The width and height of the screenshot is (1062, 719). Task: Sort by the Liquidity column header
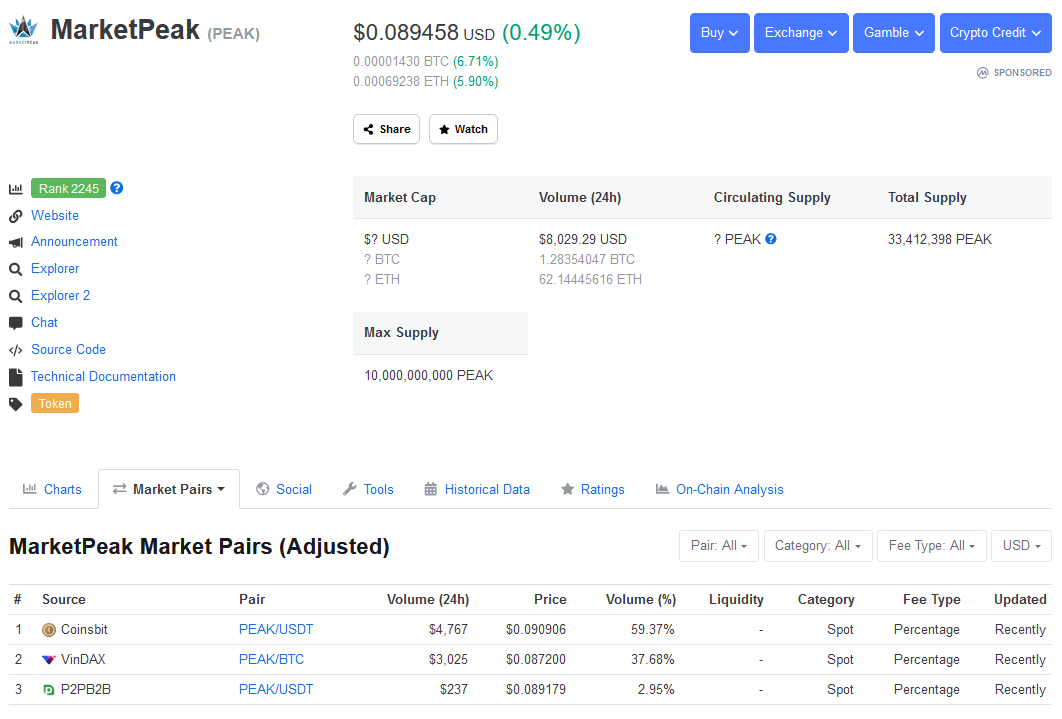point(736,600)
